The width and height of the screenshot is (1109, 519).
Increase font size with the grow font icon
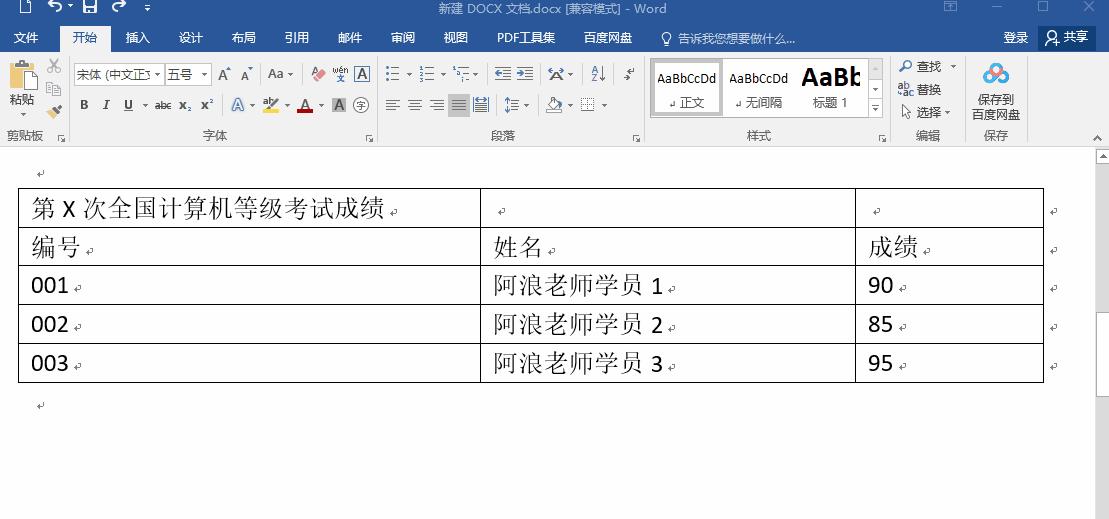pos(223,74)
